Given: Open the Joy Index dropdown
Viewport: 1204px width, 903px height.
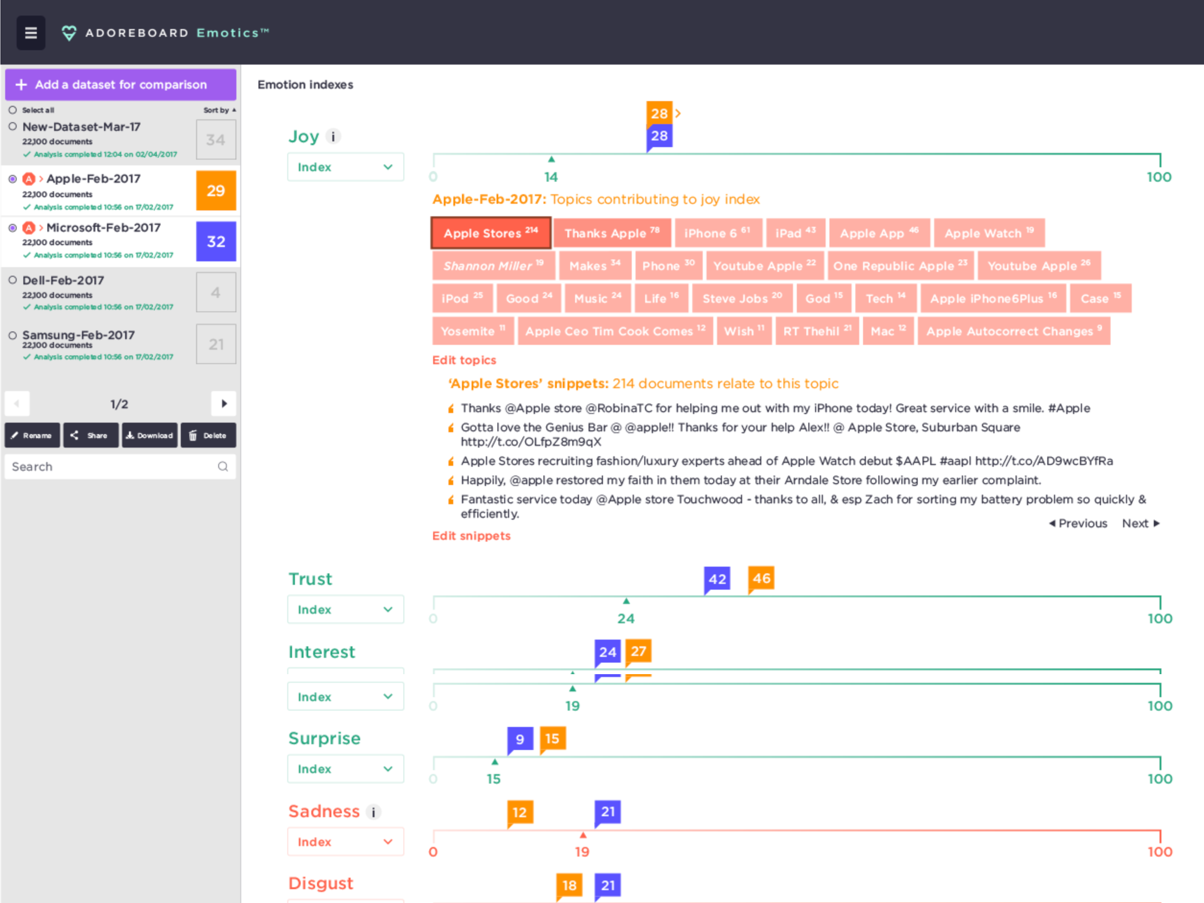Looking at the screenshot, I should pyautogui.click(x=346, y=167).
